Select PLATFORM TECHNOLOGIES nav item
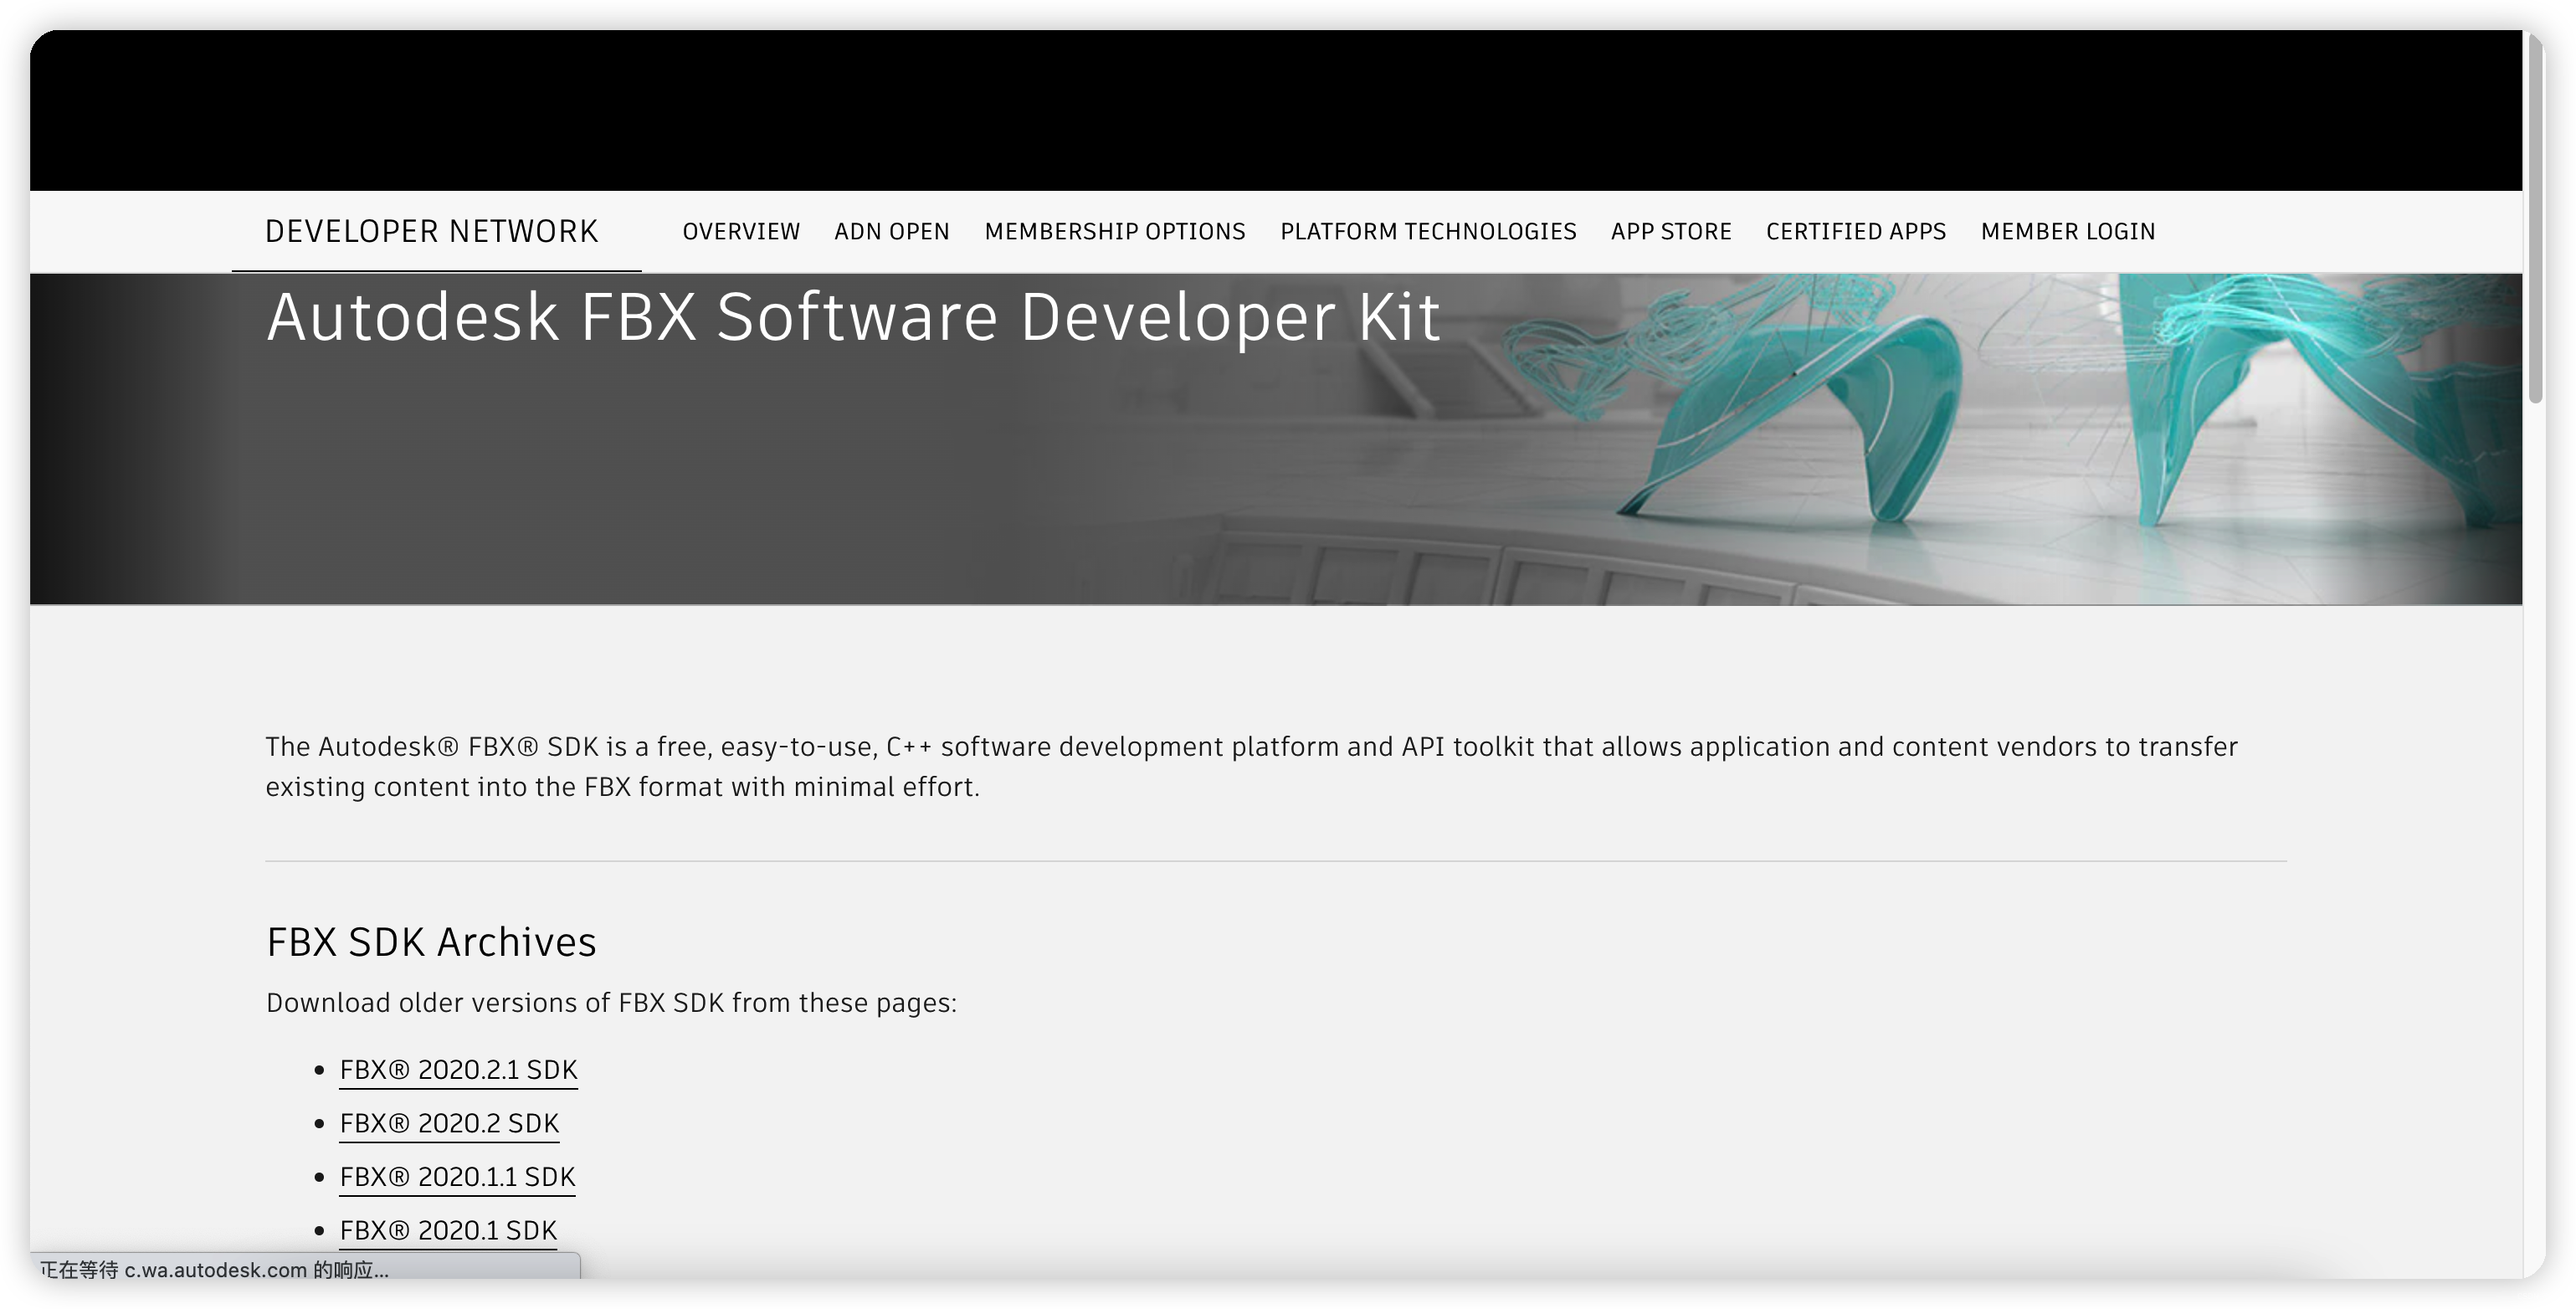 [x=1427, y=232]
